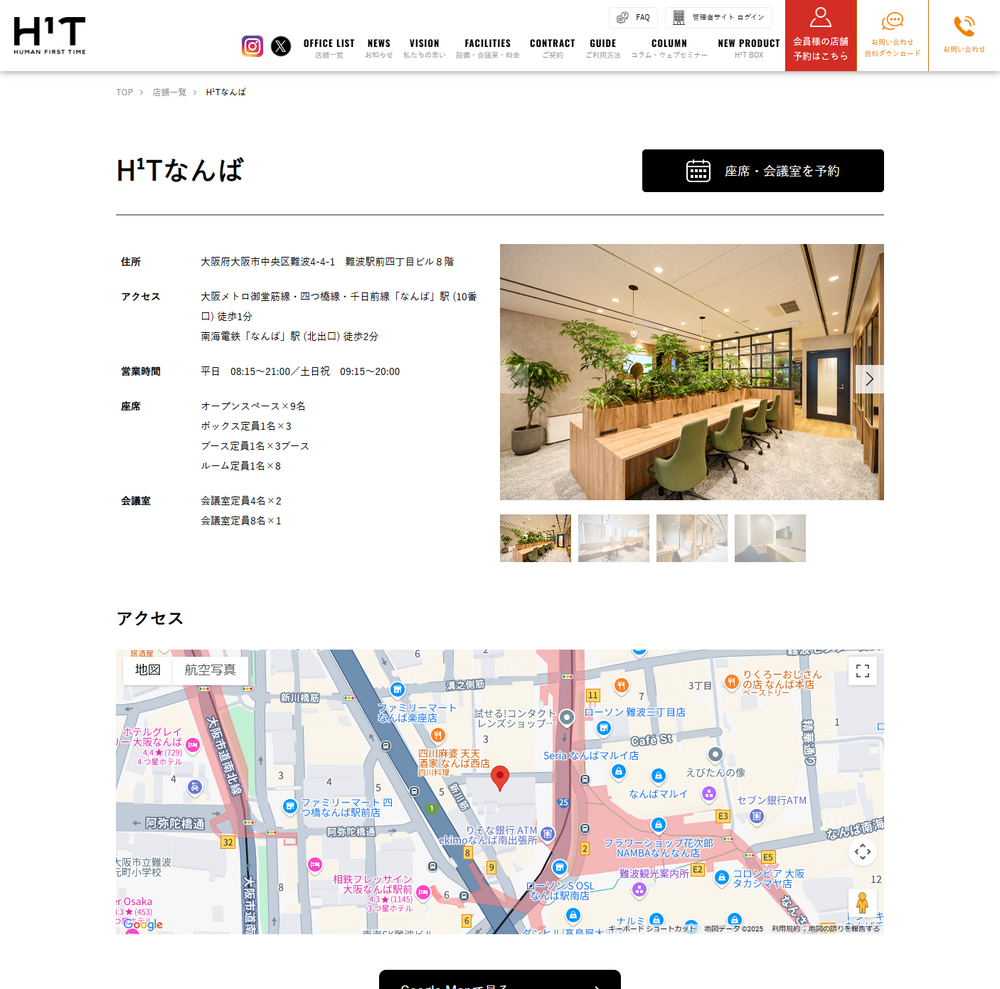Toggle fullscreen view on the map
The height and width of the screenshot is (989, 1000).
click(x=862, y=671)
